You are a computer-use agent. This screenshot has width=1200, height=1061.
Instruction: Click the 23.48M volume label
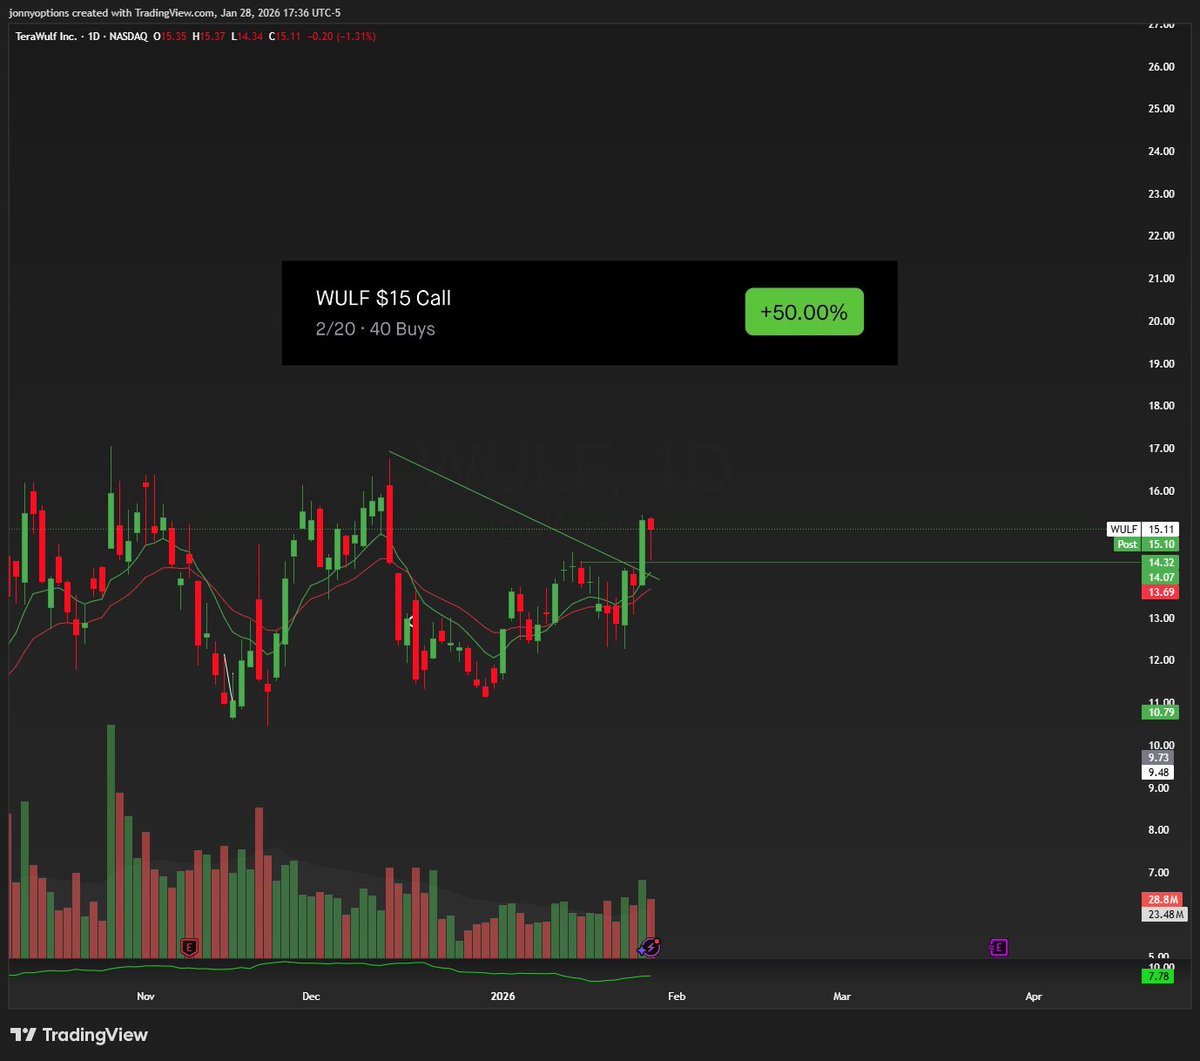(1163, 914)
